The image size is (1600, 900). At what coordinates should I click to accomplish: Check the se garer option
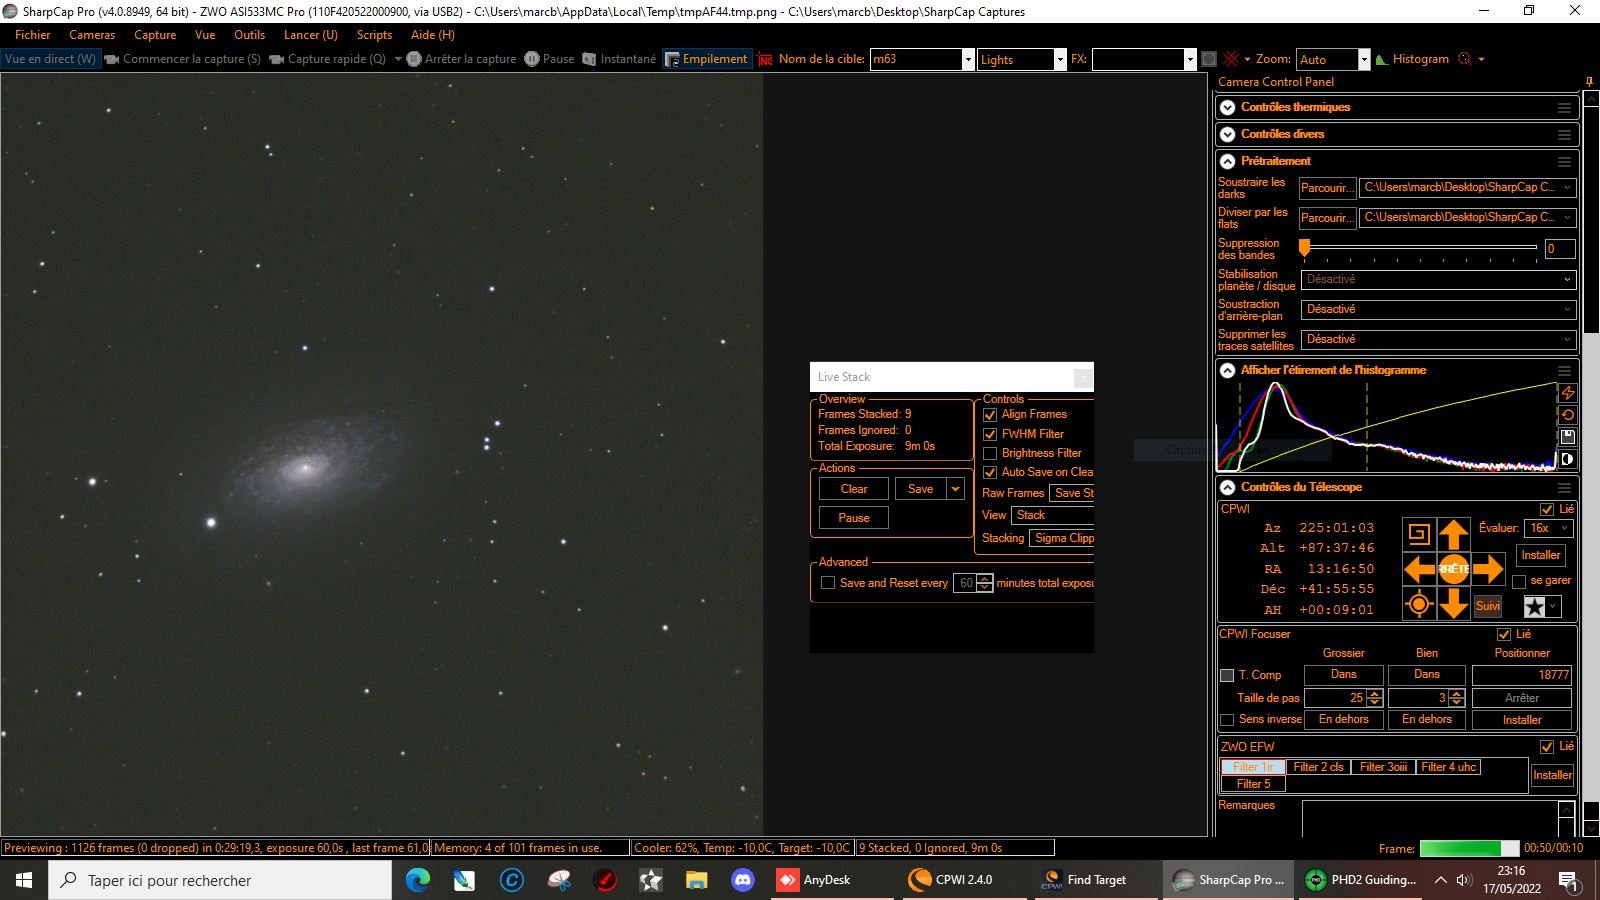click(1519, 581)
